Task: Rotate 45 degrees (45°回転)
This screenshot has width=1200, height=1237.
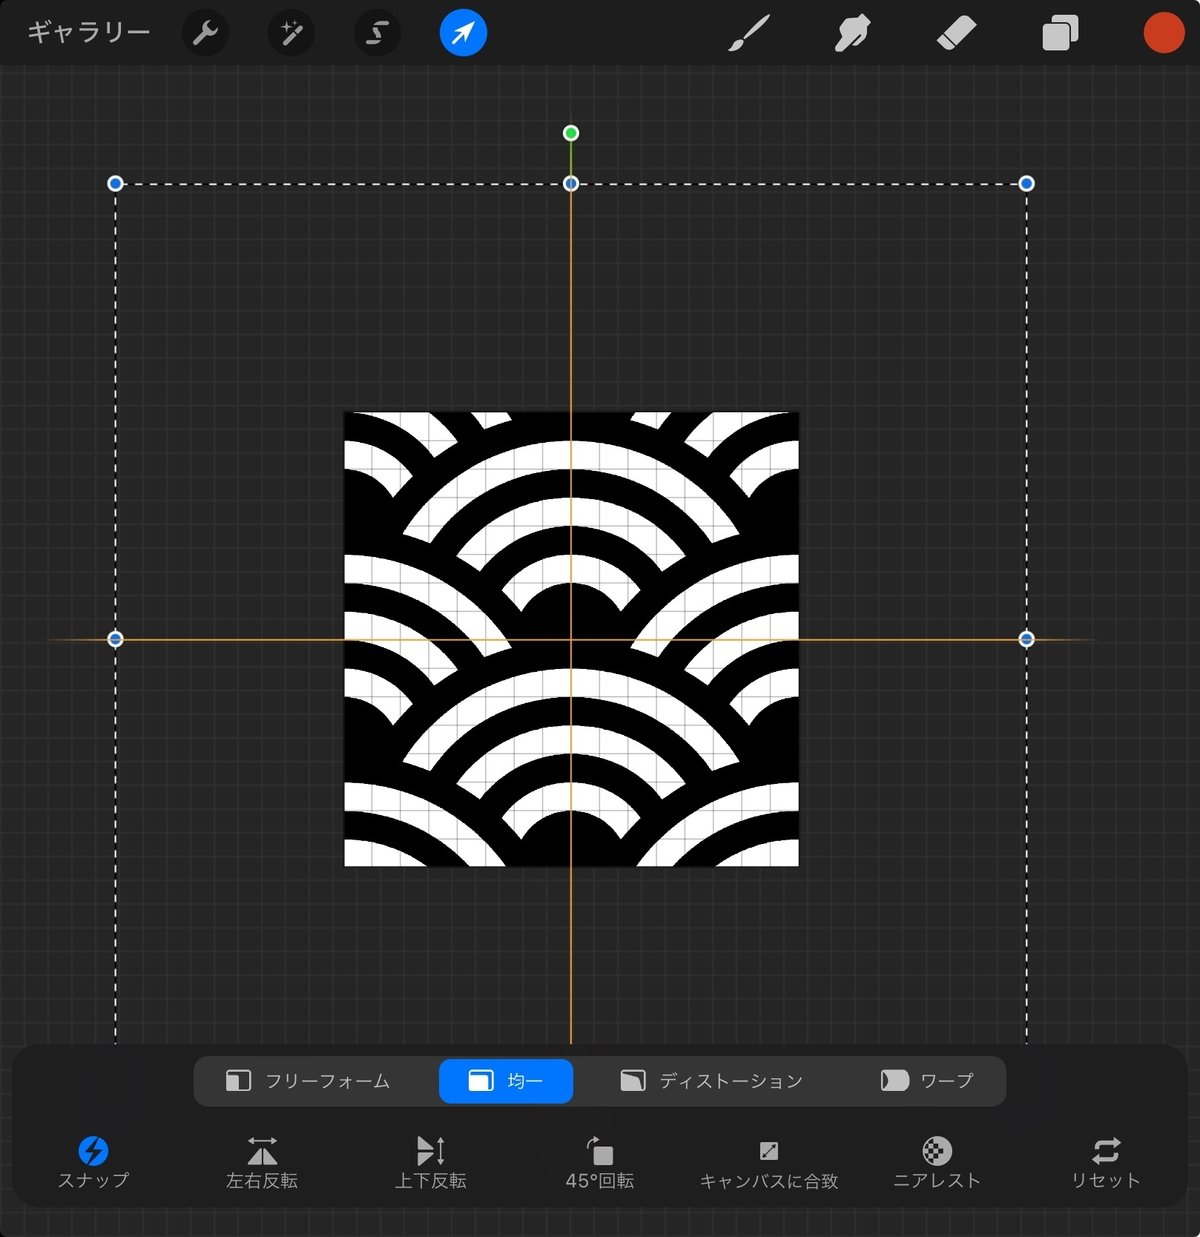Action: click(x=599, y=1163)
